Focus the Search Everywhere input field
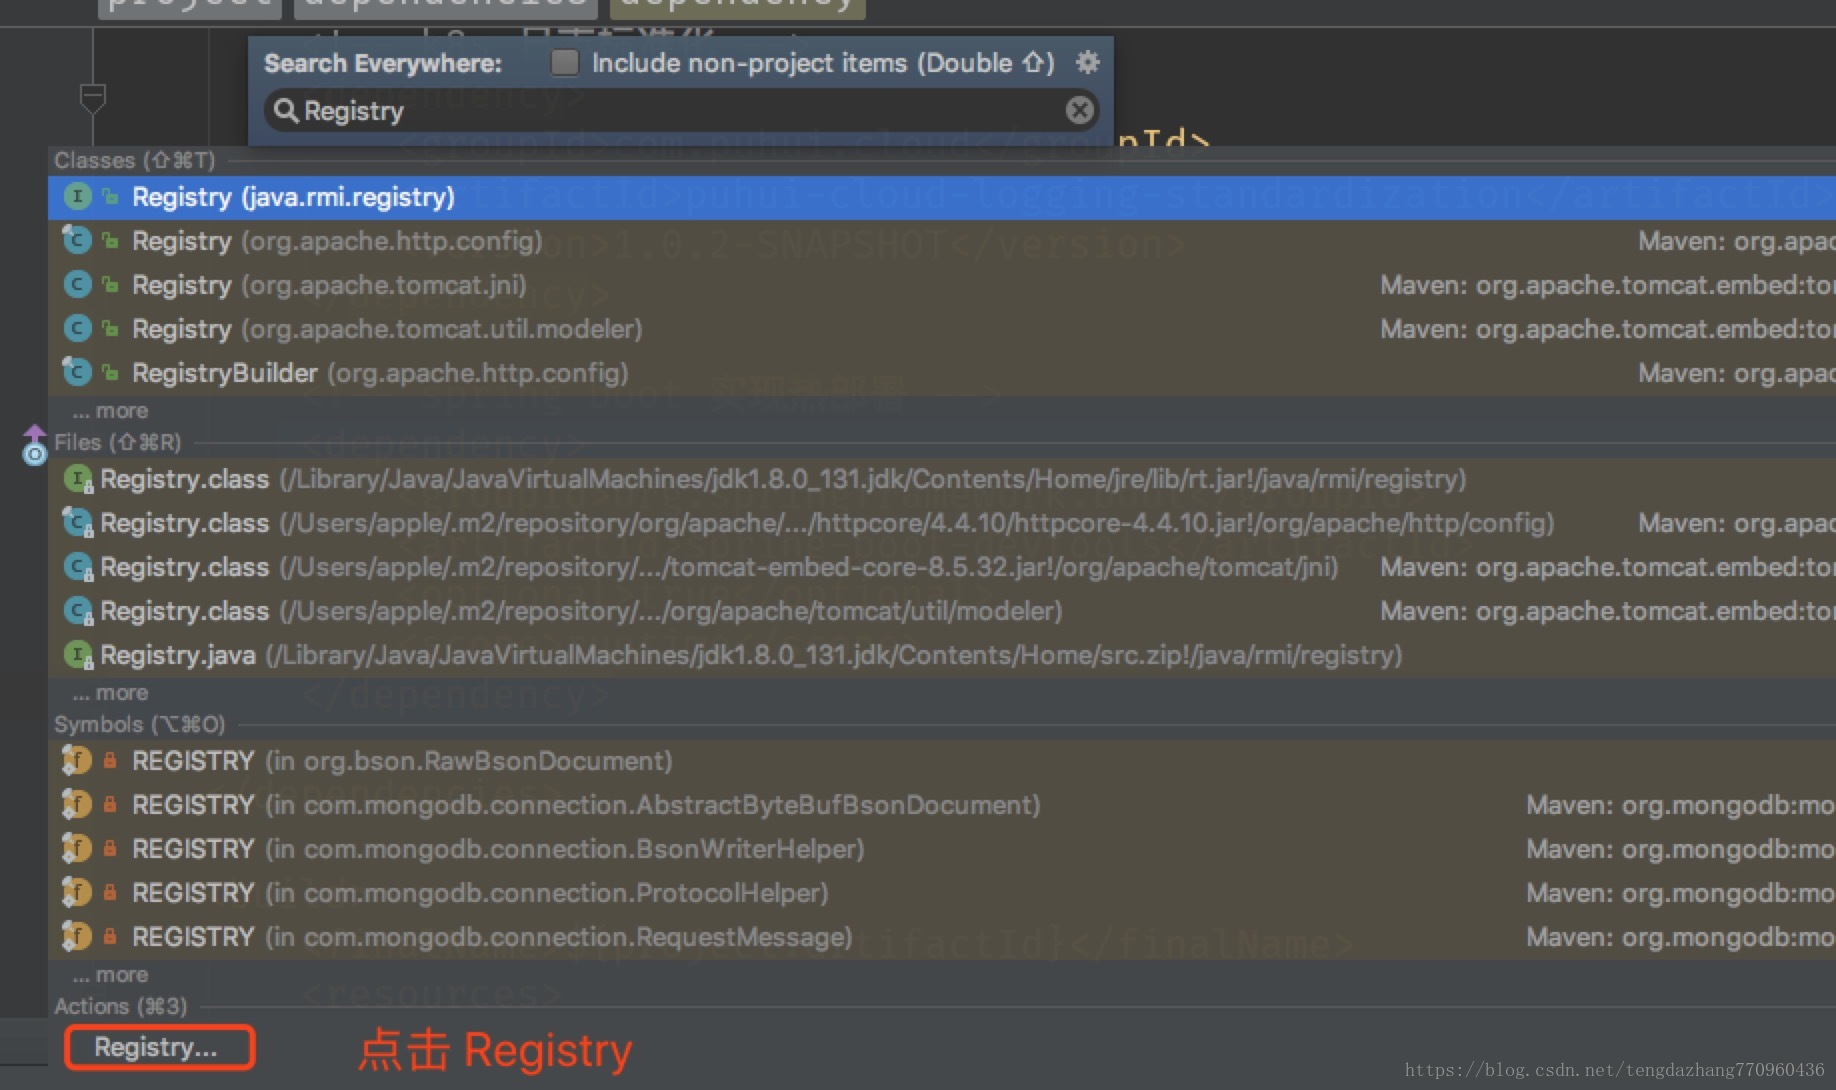 [x=680, y=110]
